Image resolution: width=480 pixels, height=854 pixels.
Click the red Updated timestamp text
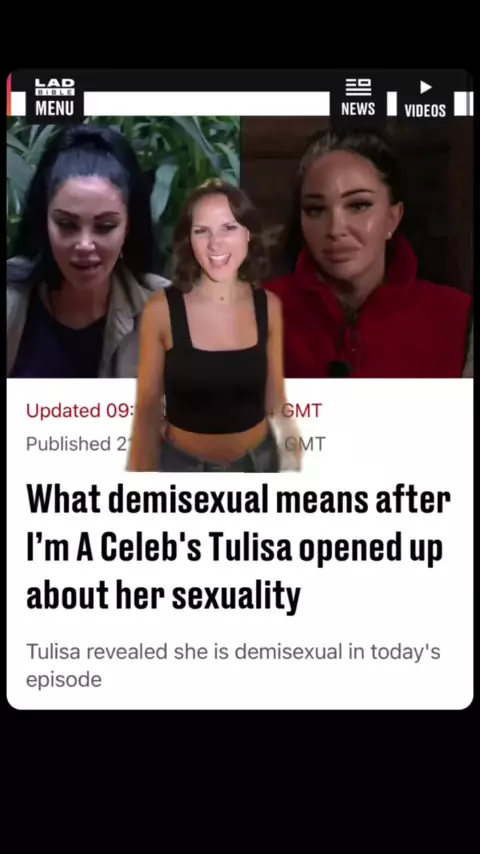[x=80, y=411]
